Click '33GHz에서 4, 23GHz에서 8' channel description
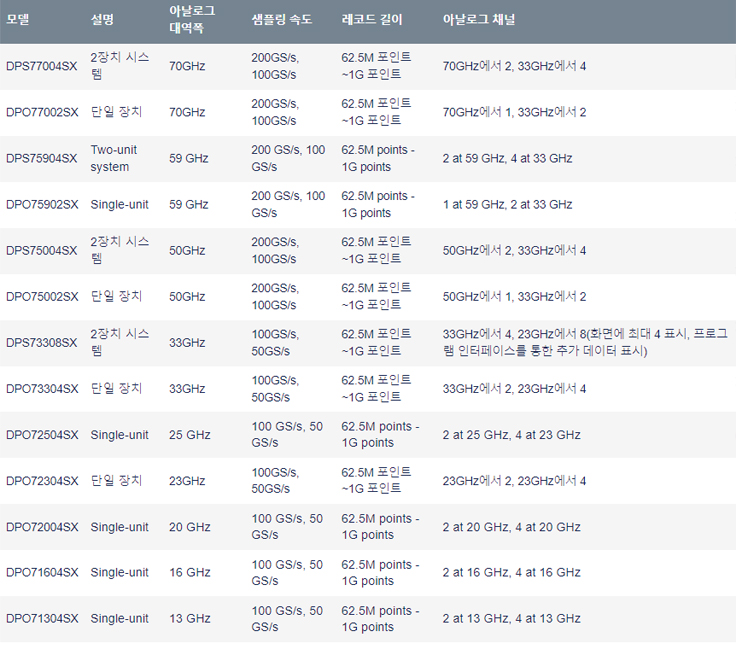Screen dimensions: 736x651 pos(585,342)
